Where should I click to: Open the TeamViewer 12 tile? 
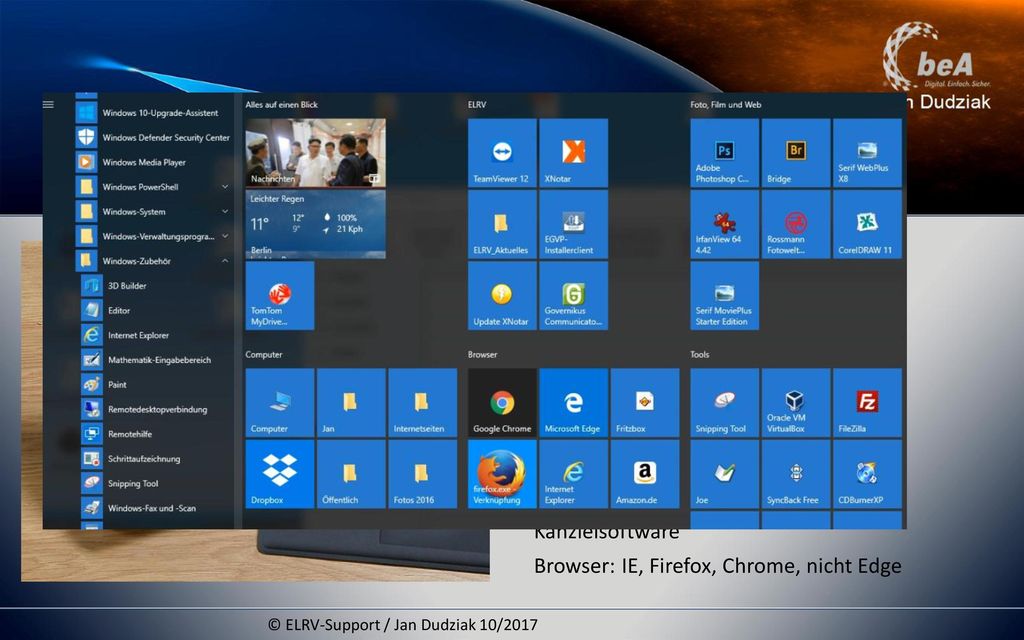point(502,153)
